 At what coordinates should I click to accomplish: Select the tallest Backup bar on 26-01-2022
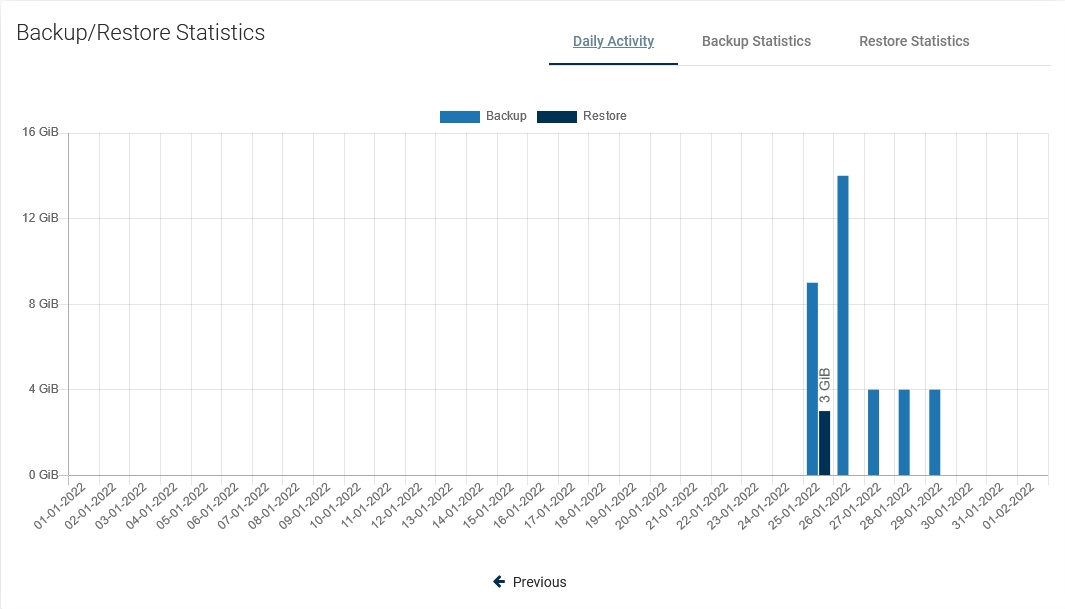click(843, 325)
